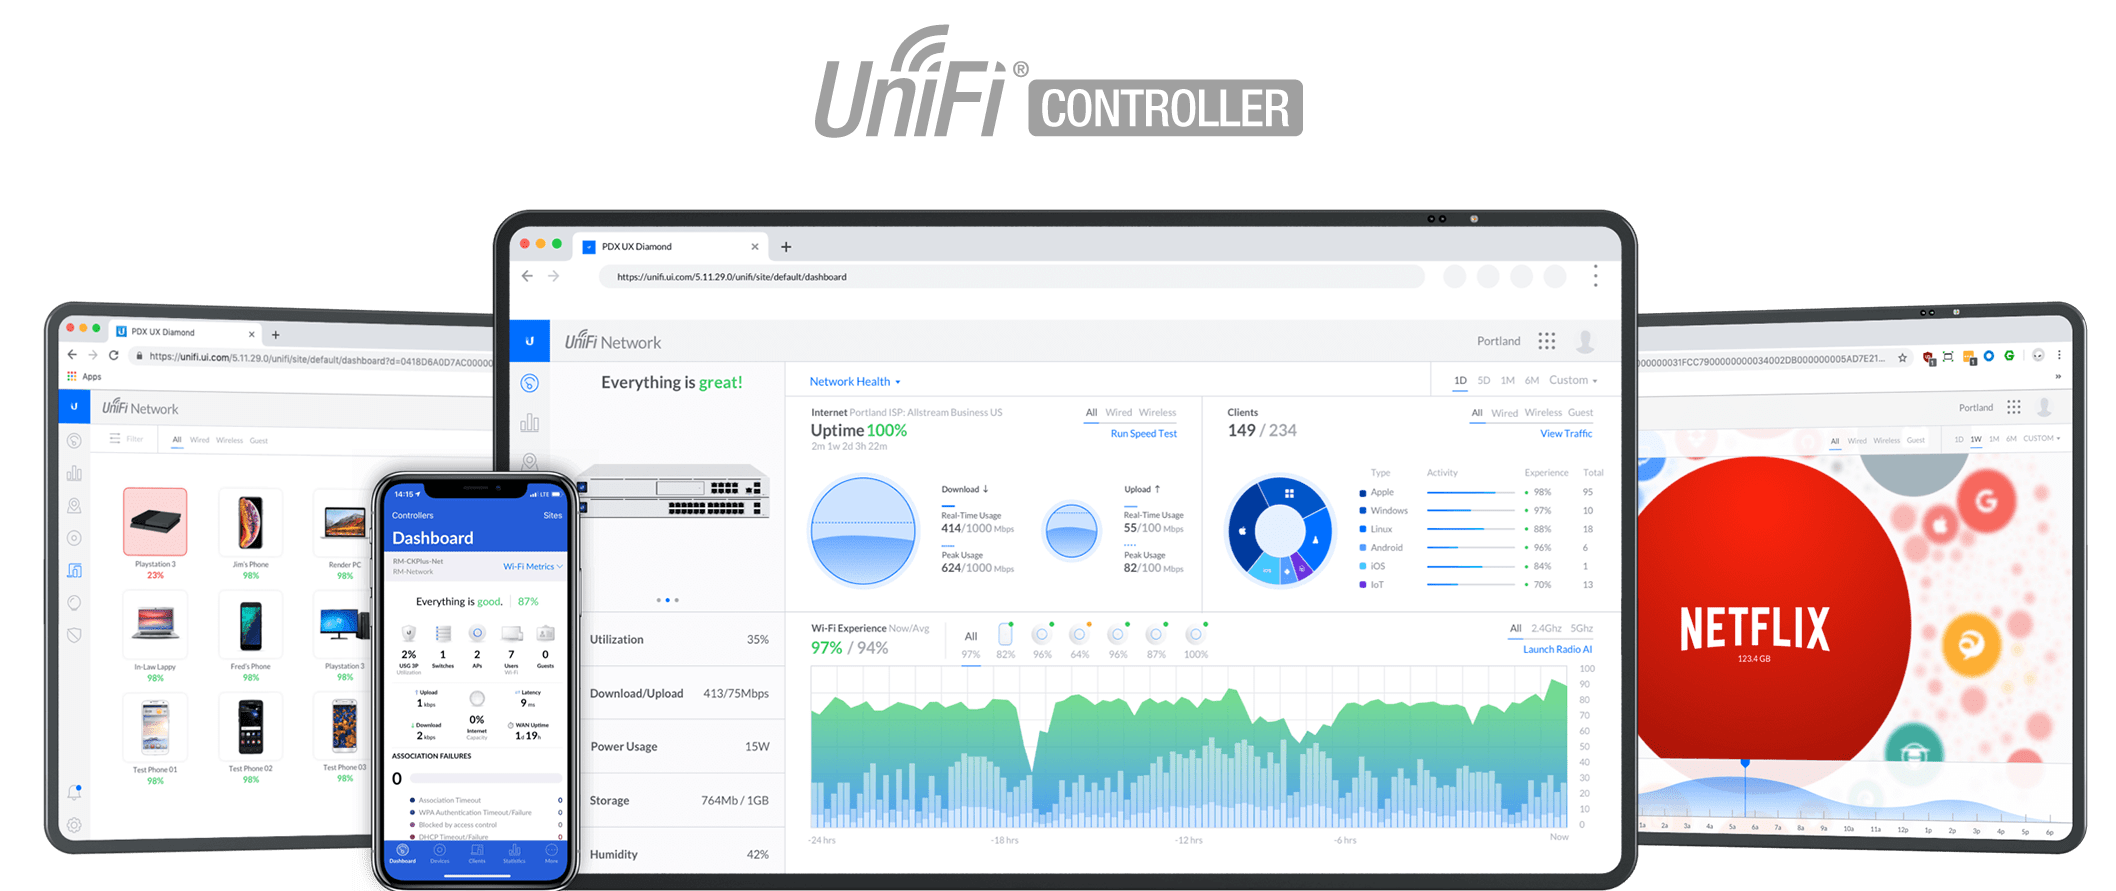Tap More in the phone's bottom bar
The width and height of the screenshot is (2116, 891).
click(551, 854)
